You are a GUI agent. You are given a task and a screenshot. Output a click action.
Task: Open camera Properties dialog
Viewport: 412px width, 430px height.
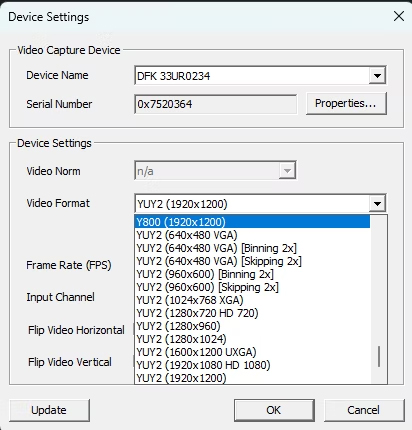(346, 103)
